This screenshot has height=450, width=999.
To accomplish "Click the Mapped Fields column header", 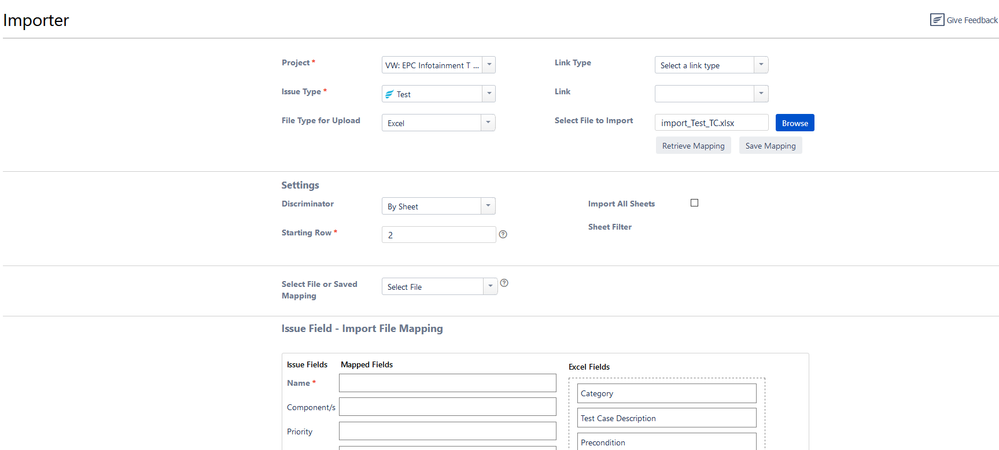I will [367, 365].
